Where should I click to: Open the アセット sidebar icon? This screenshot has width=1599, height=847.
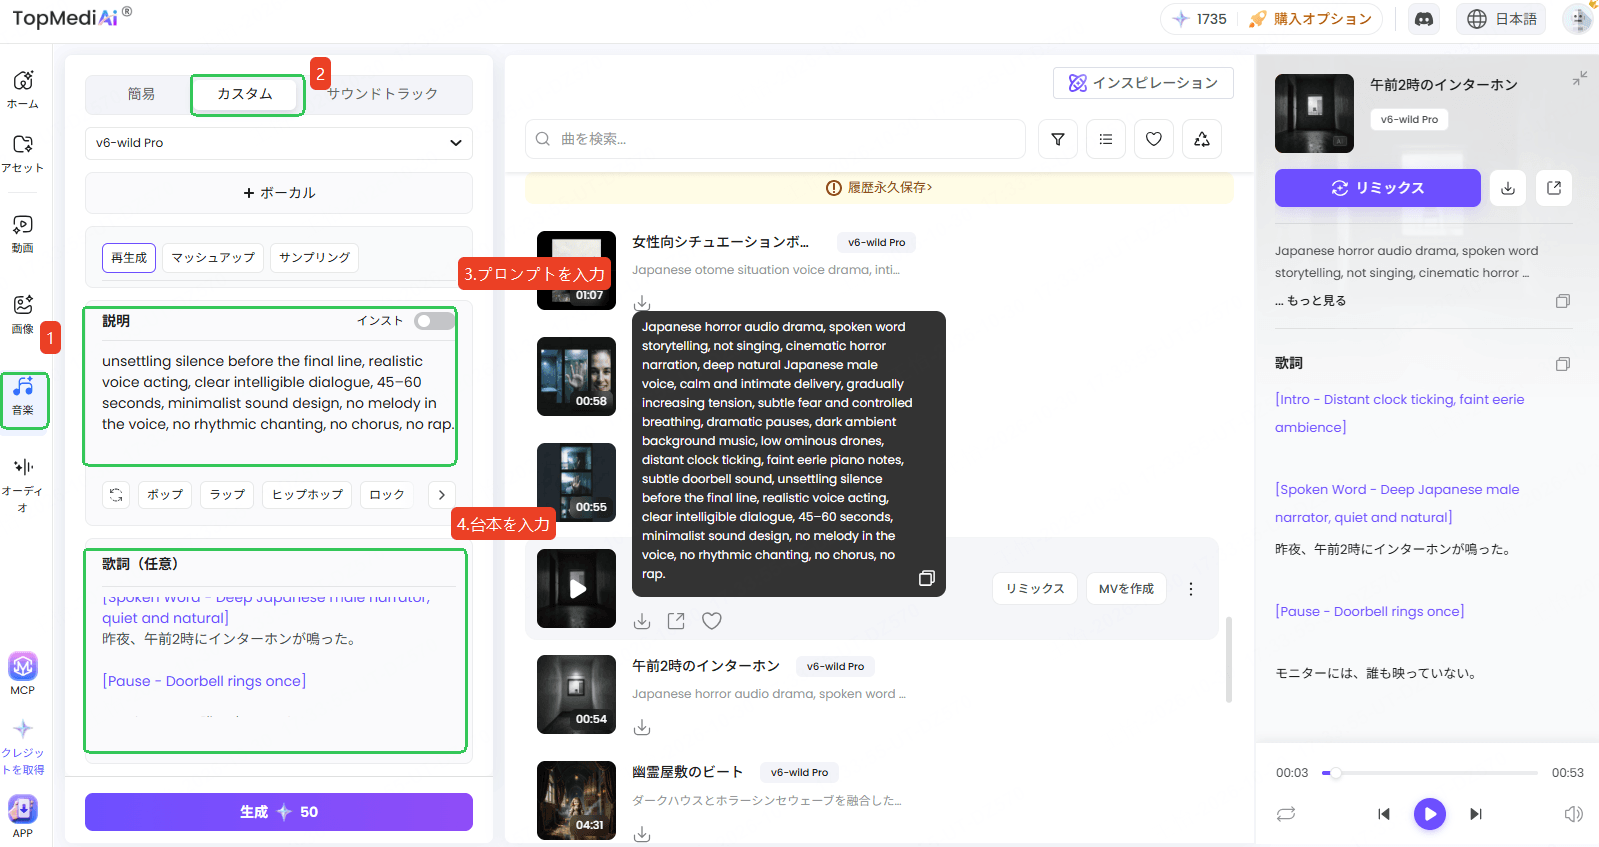pos(23,153)
